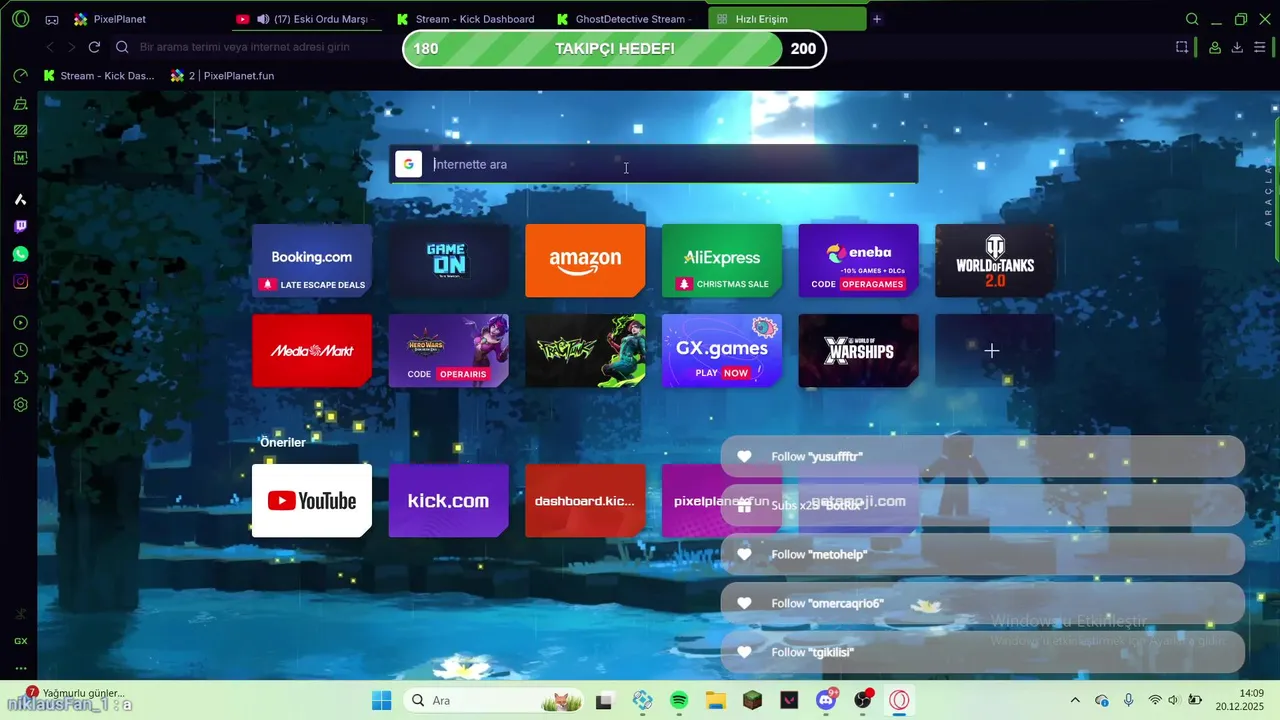The width and height of the screenshot is (1280, 720).
Task: Open the Player icon in sidebar
Action: [20, 323]
